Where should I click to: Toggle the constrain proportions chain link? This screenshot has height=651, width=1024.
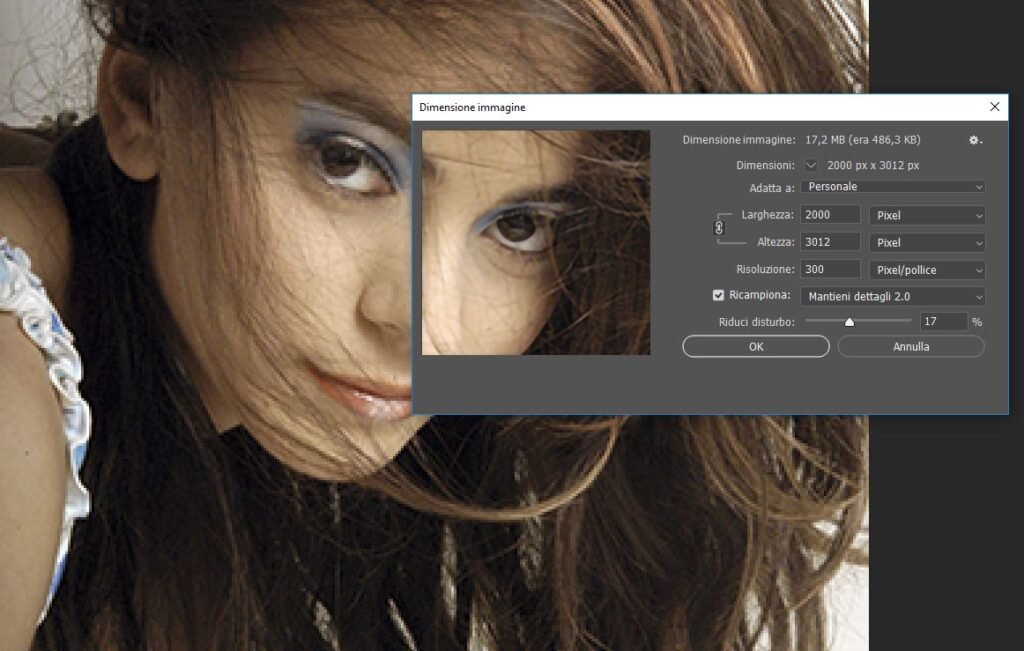pos(718,228)
